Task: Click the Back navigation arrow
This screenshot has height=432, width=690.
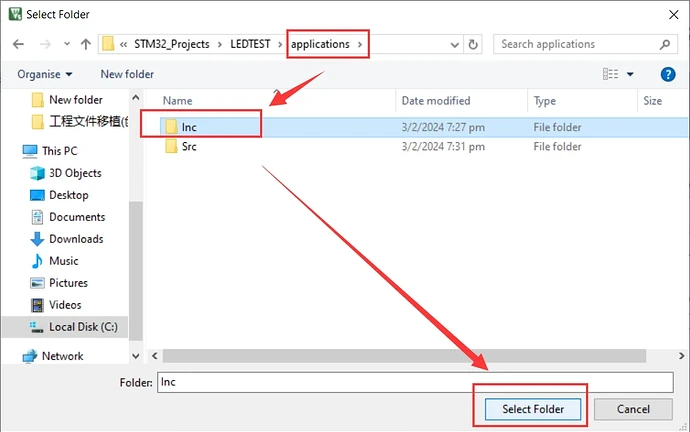Action: (x=18, y=44)
